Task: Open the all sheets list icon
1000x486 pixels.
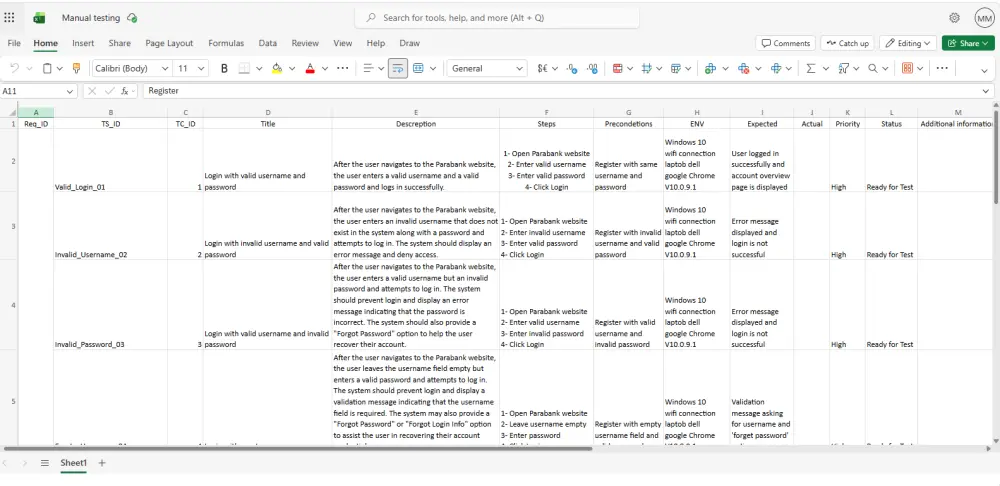Action: 45,463
